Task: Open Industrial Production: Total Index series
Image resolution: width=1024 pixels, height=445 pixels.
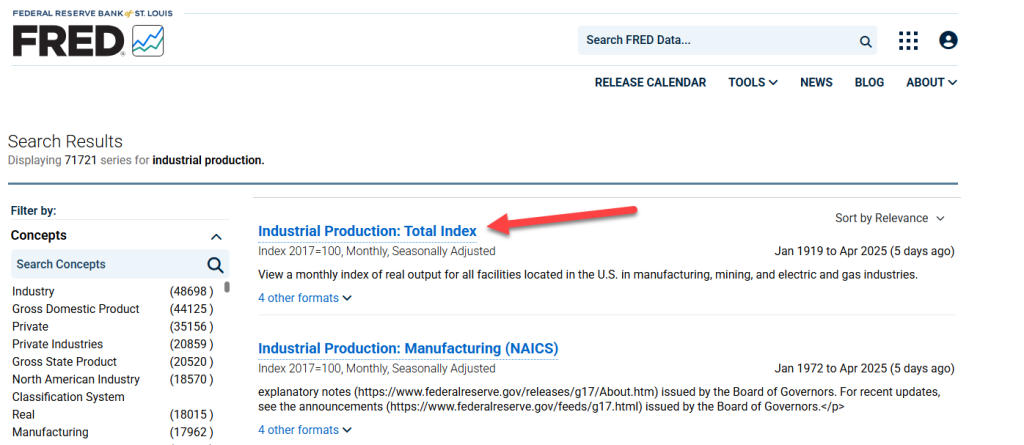Action: coord(367,231)
